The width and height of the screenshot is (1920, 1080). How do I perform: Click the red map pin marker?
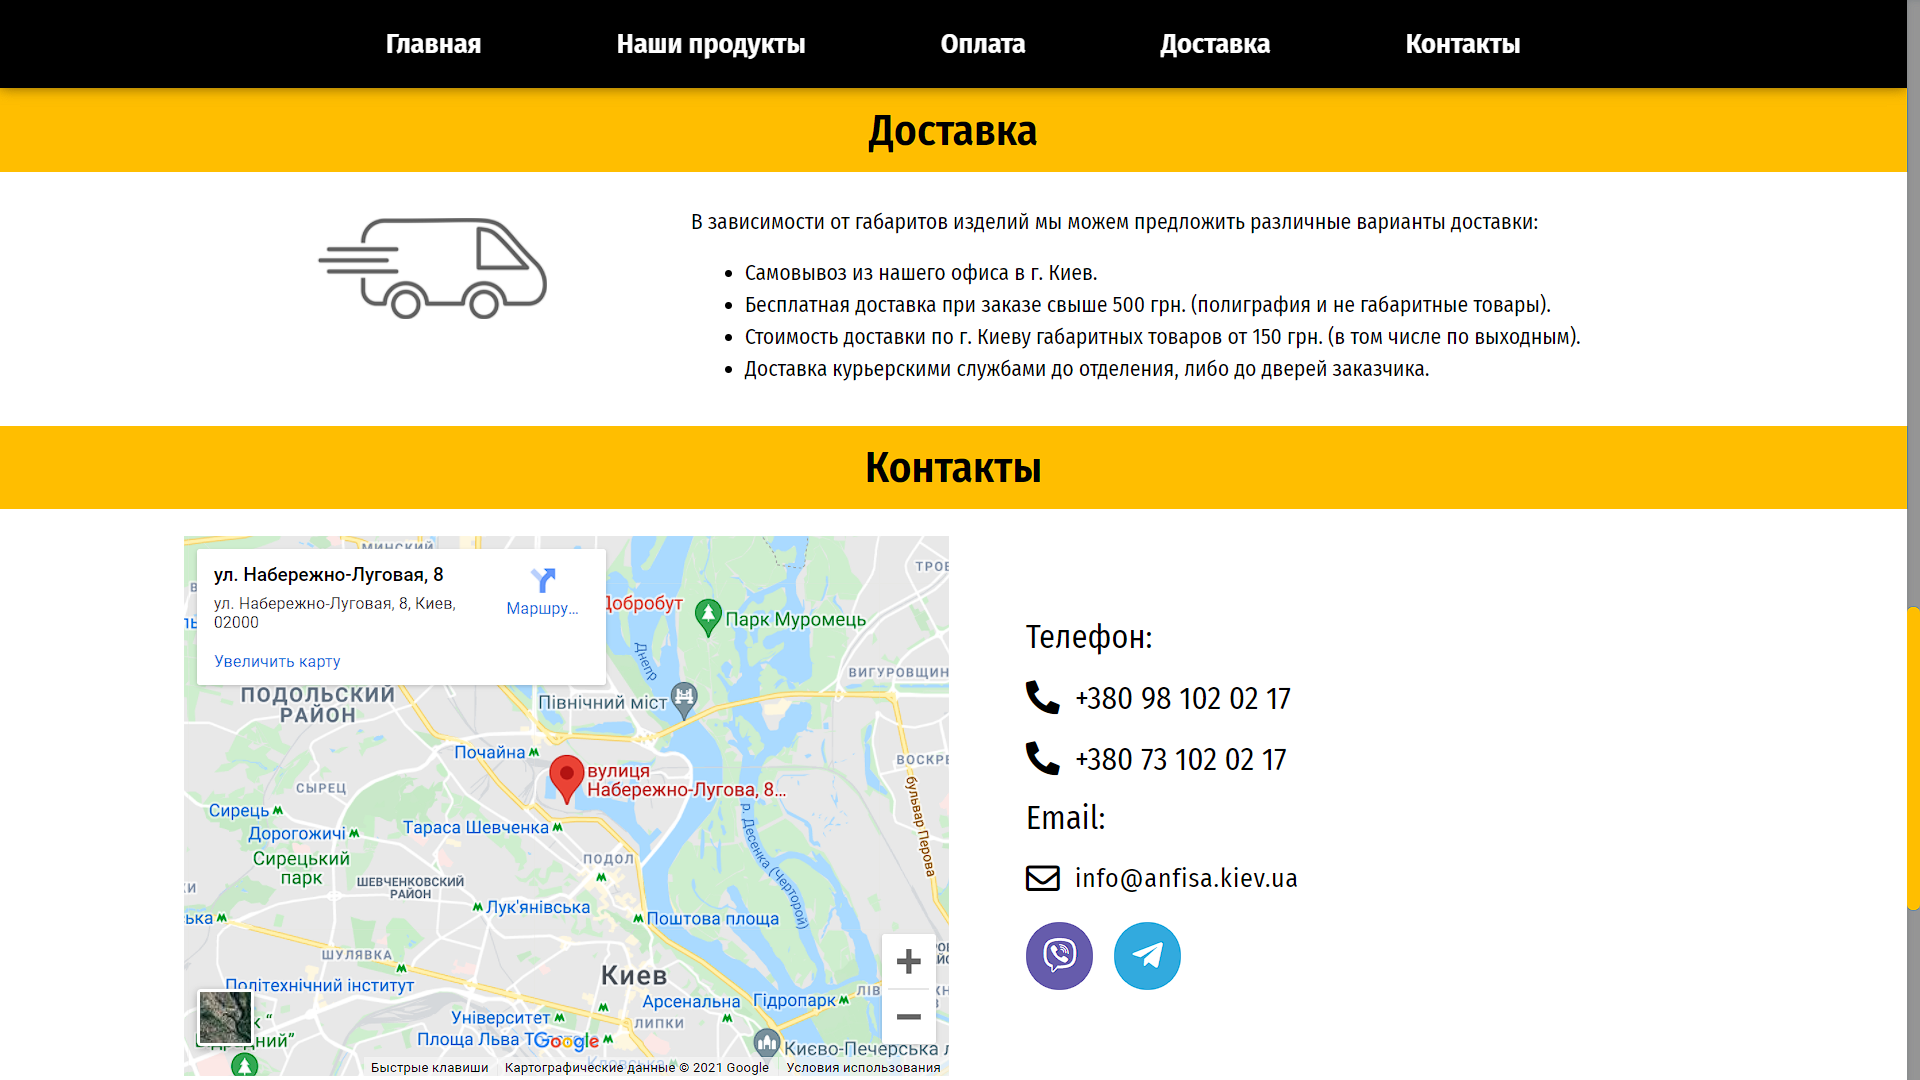pyautogui.click(x=567, y=779)
